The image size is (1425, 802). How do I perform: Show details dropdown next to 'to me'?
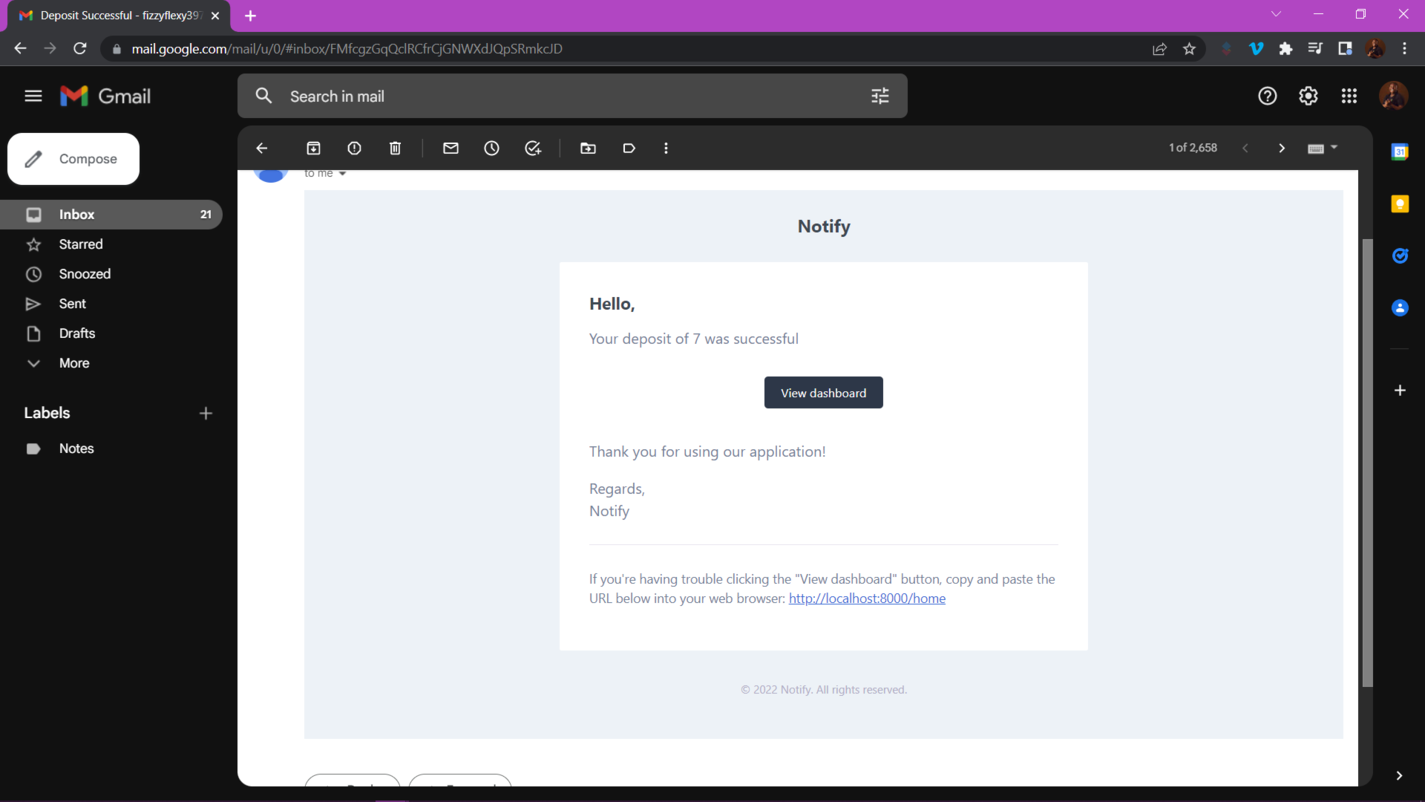[x=342, y=174]
